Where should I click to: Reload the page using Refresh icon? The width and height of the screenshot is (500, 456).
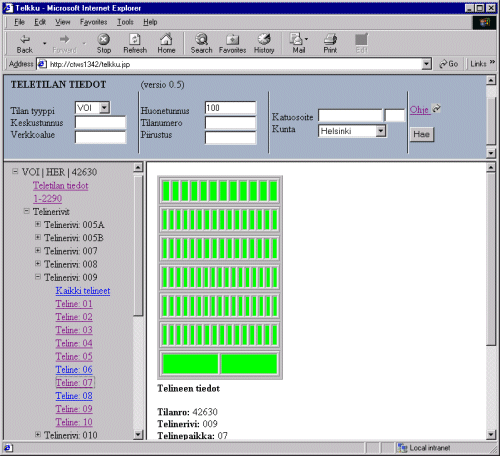(135, 43)
